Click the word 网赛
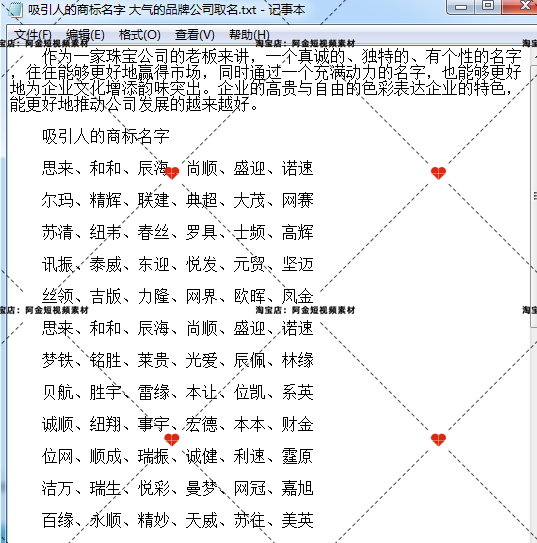 [x=297, y=200]
